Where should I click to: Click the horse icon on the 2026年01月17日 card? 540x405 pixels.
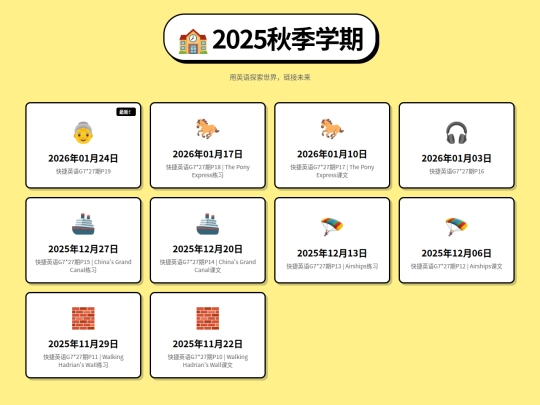click(208, 128)
